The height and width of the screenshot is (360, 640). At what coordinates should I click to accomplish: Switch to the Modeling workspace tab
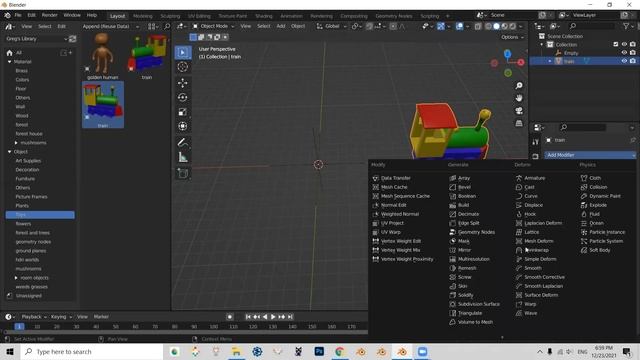[143, 16]
